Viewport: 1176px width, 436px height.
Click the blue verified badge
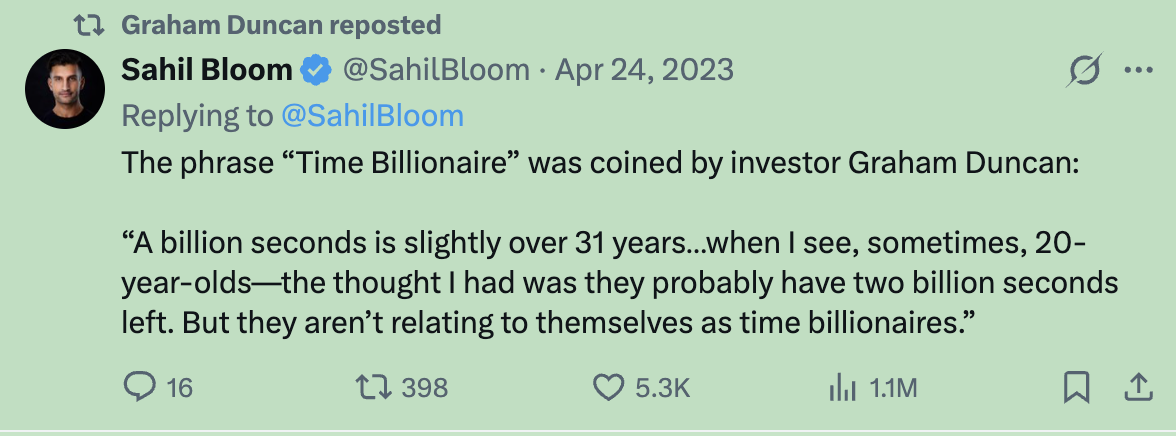pyautogui.click(x=317, y=70)
